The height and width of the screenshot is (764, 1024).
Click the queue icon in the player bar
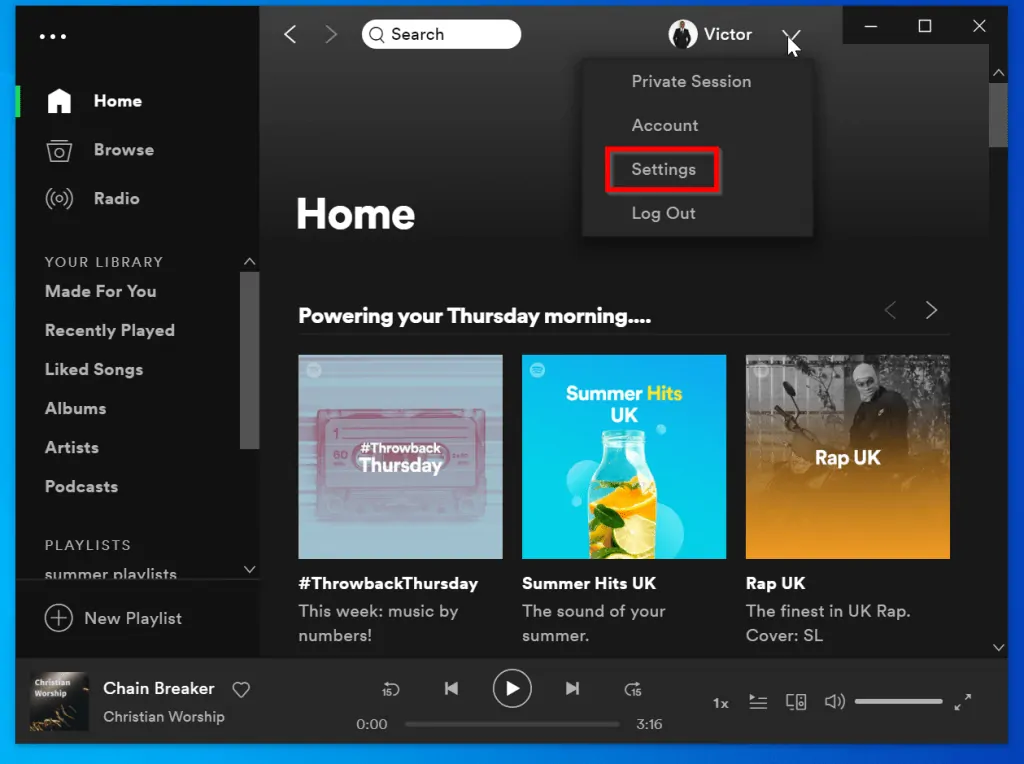(758, 702)
